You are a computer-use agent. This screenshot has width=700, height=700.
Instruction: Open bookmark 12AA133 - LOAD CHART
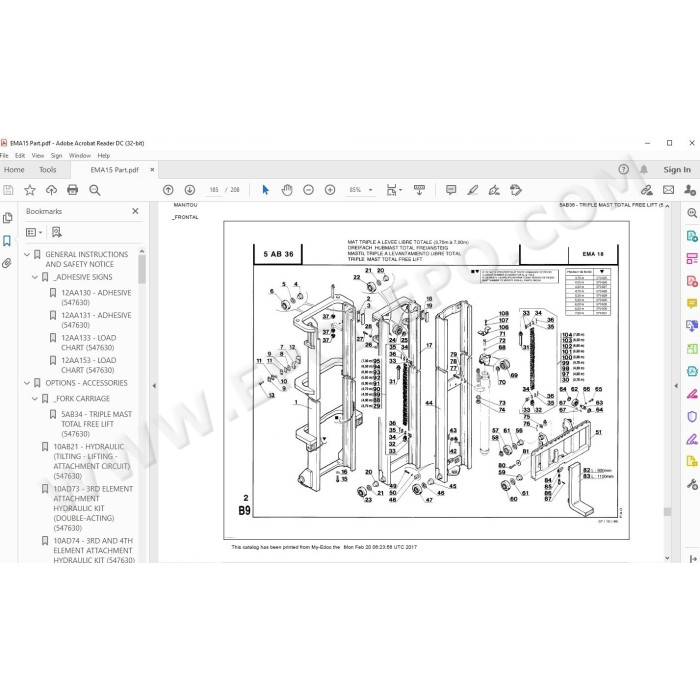[x=88, y=343]
